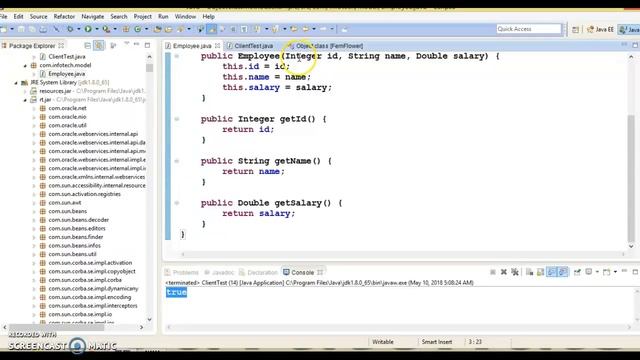Toggle Scroll Lock in the Console toolbar
The image size is (640, 360).
[x=540, y=272]
